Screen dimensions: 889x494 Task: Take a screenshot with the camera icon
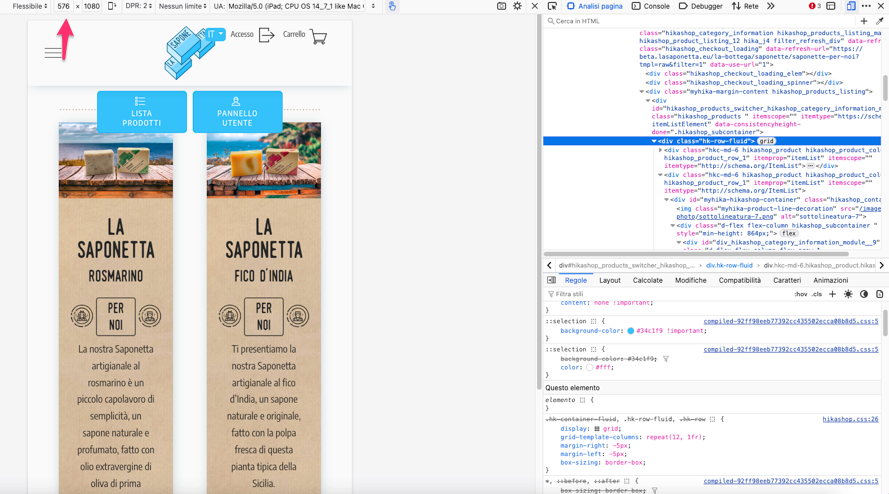tap(501, 6)
